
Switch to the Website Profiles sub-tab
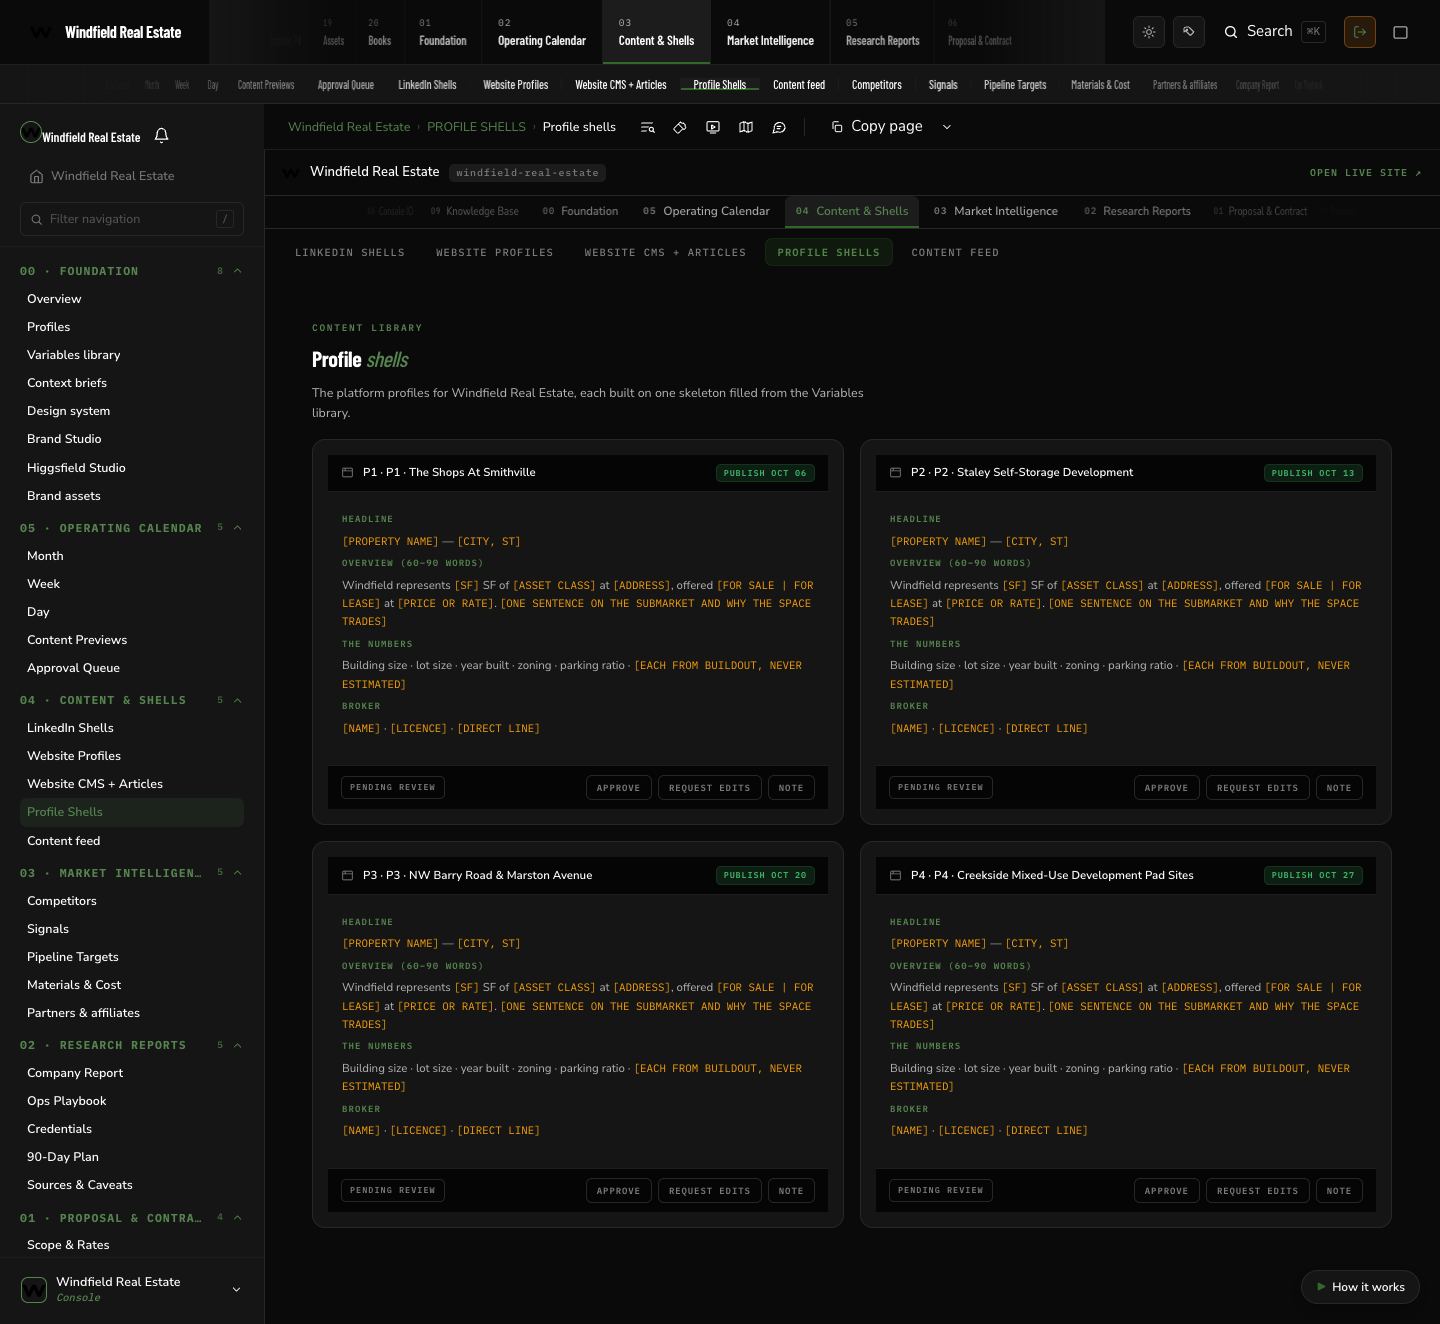pyautogui.click(x=495, y=252)
